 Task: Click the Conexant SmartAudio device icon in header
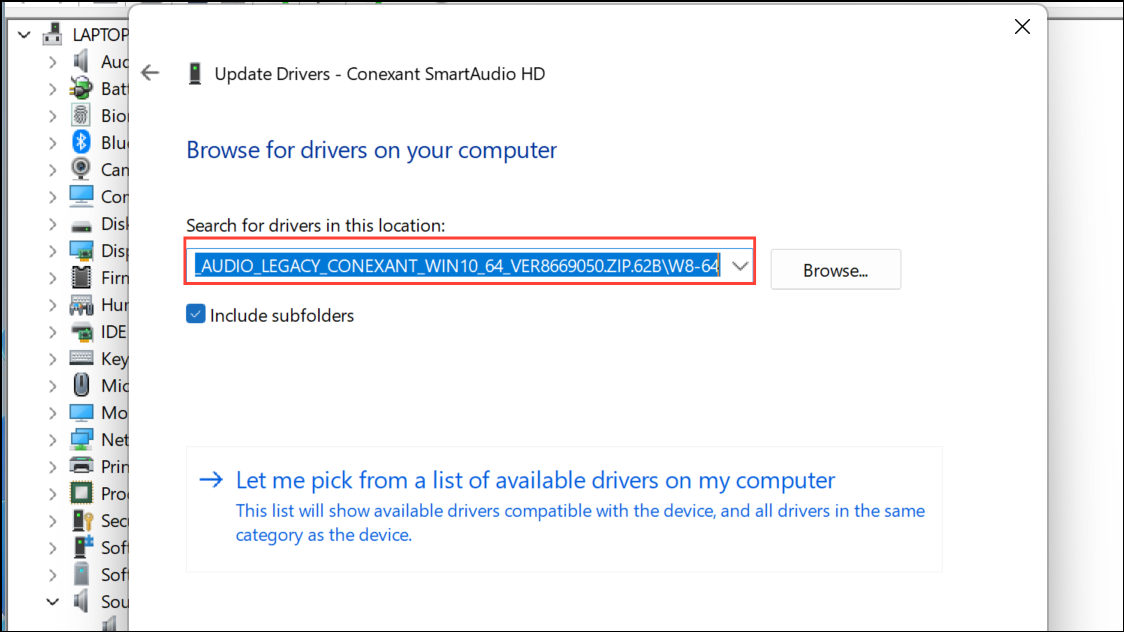pos(194,74)
